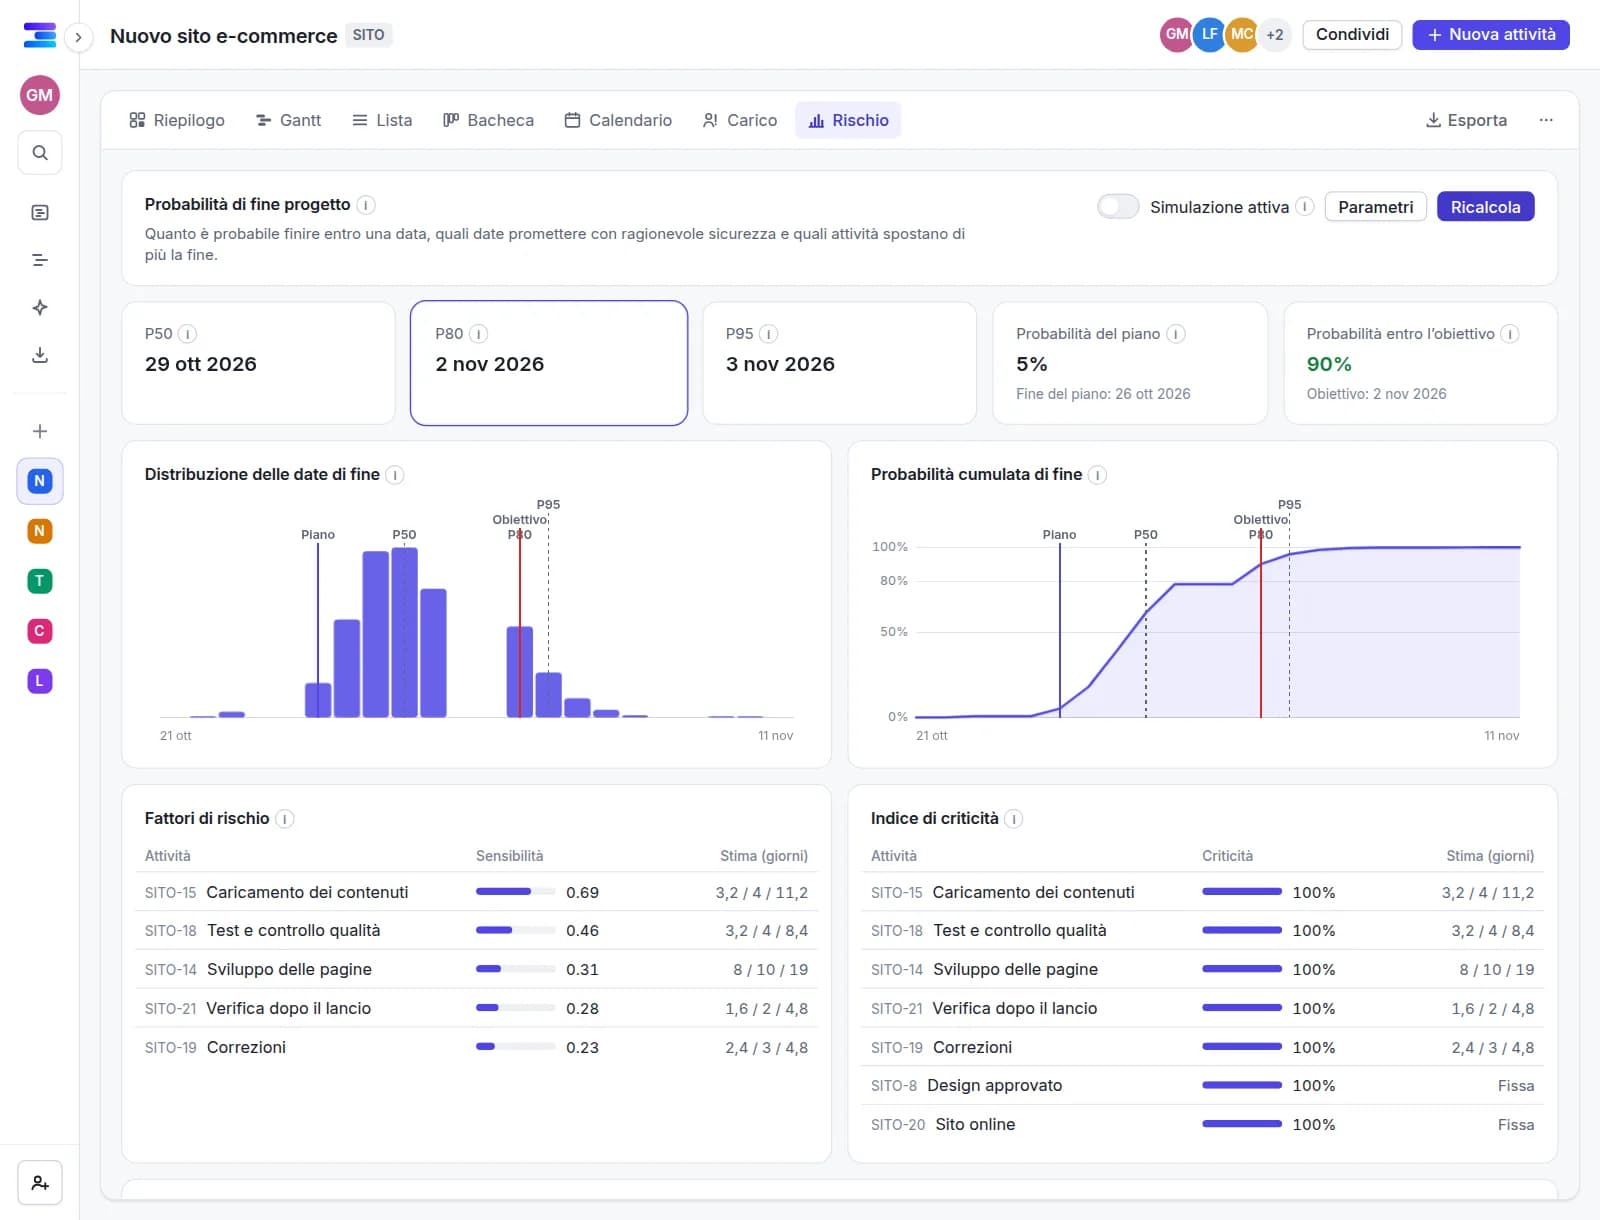Switch to the Calendario tab

coord(618,120)
